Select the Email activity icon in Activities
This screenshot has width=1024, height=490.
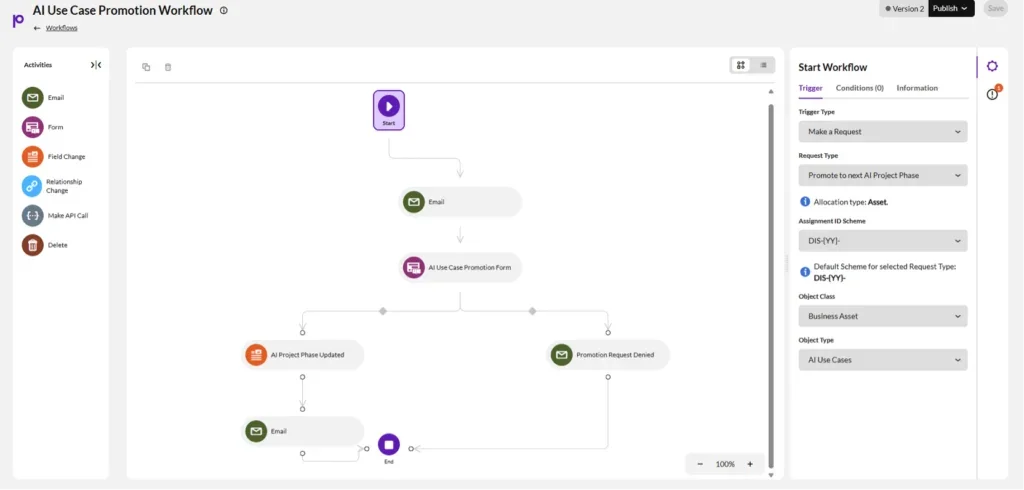(33, 98)
